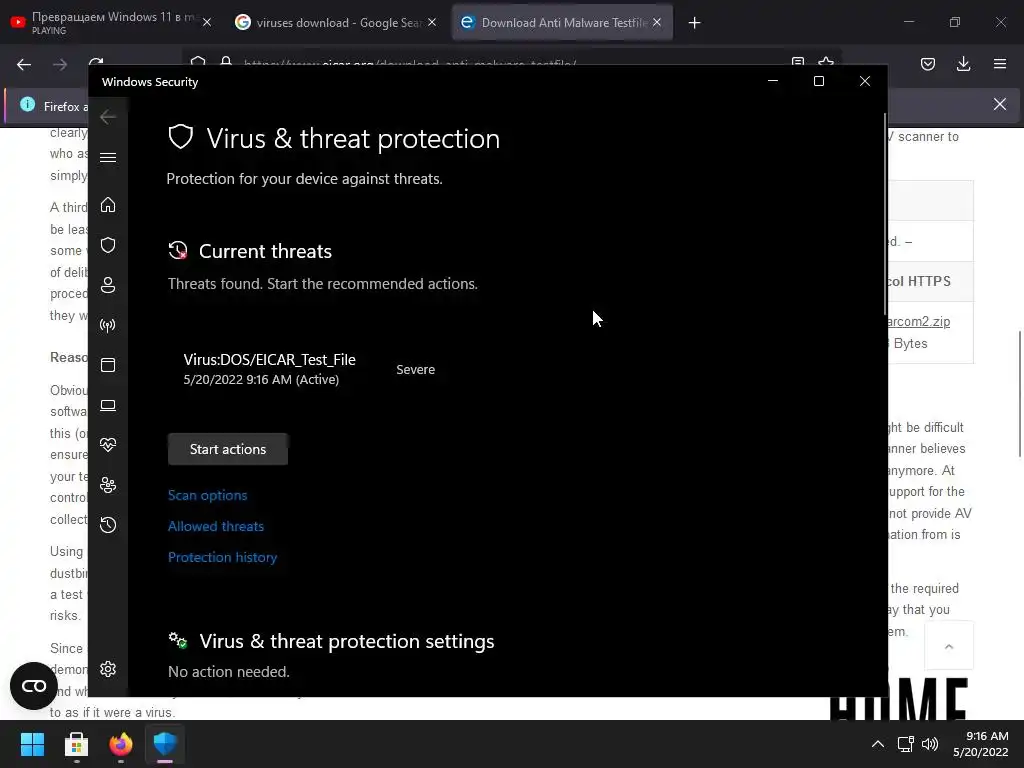This screenshot has width=1024, height=768.
Task: Open Virus & threat protection shield in sidebar
Action: [108, 245]
